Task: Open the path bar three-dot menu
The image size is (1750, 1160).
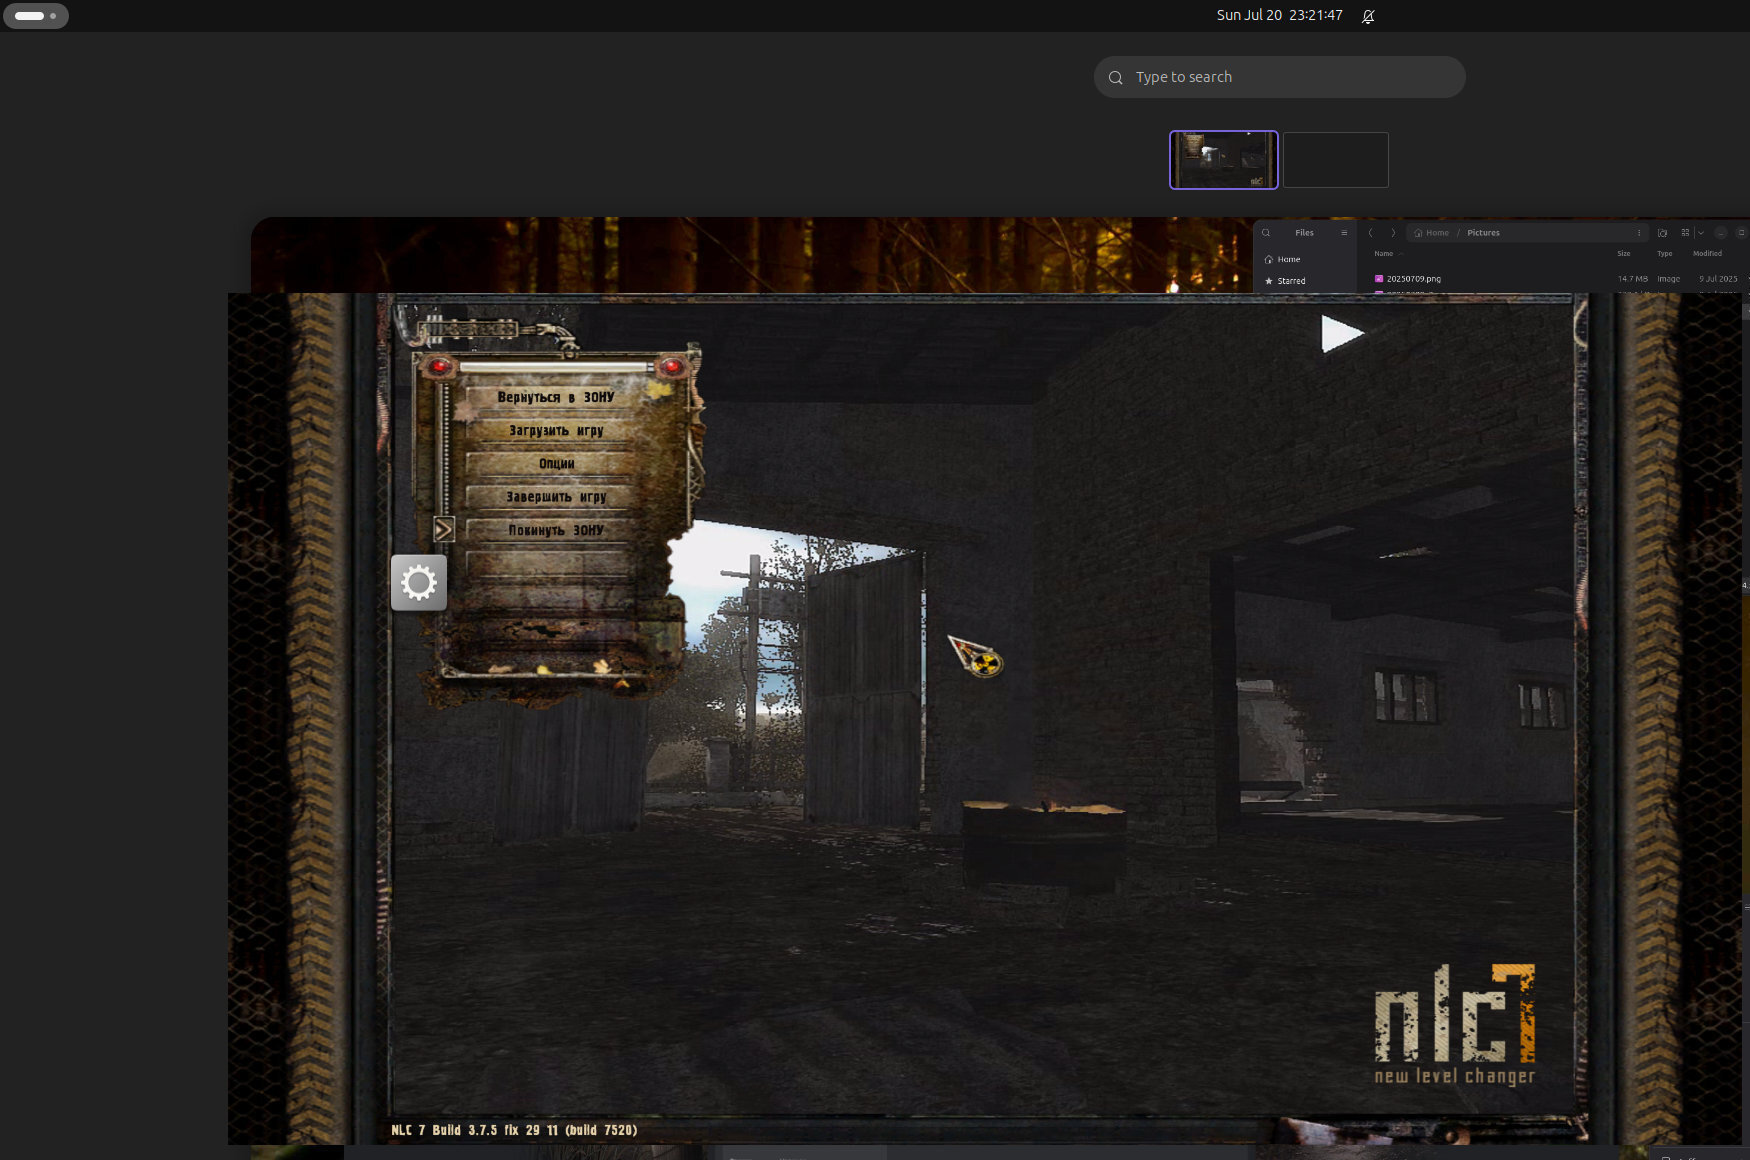Action: (x=1639, y=233)
